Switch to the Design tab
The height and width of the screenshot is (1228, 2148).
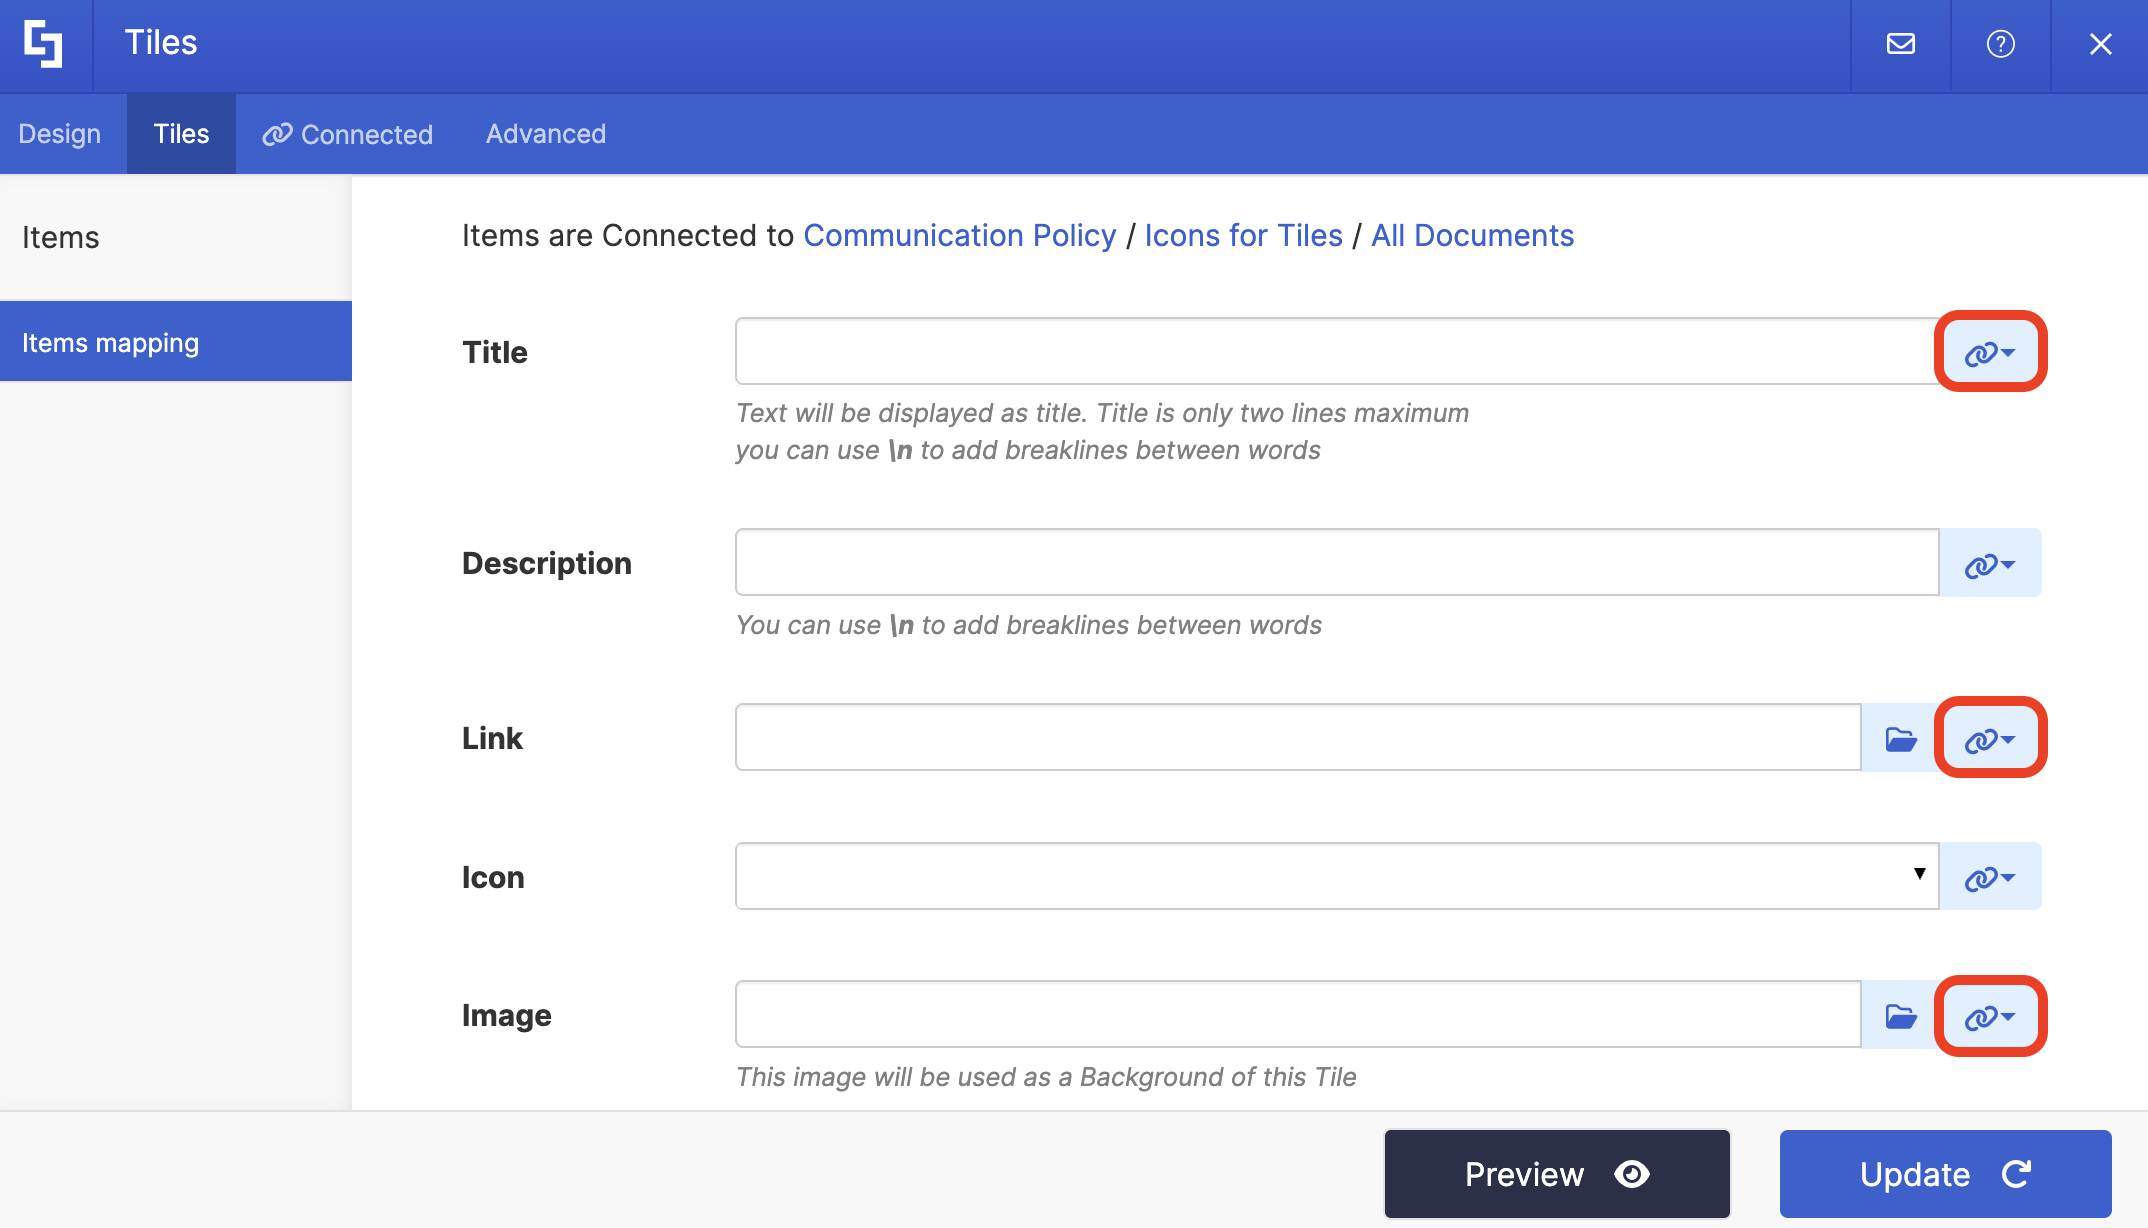[60, 134]
